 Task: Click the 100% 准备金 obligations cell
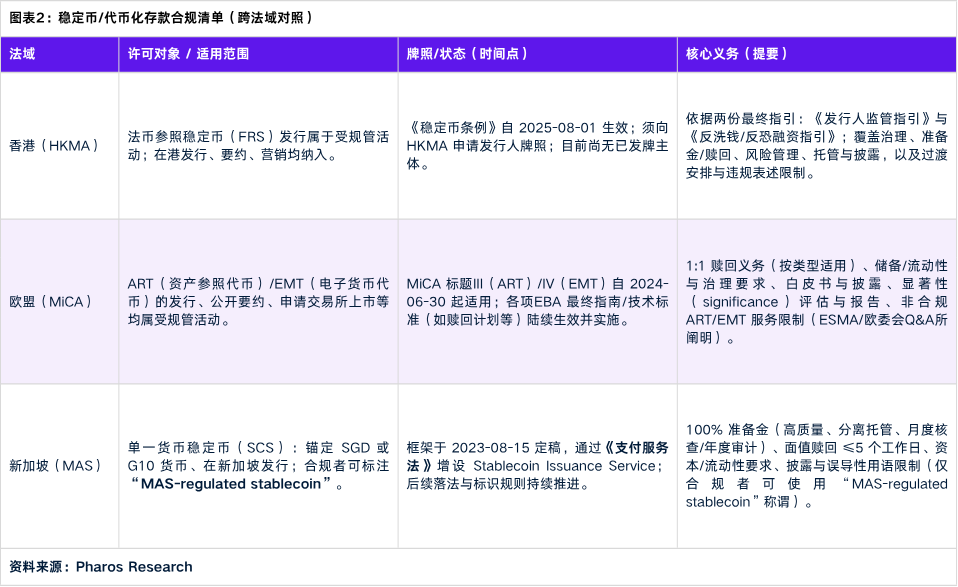click(817, 465)
